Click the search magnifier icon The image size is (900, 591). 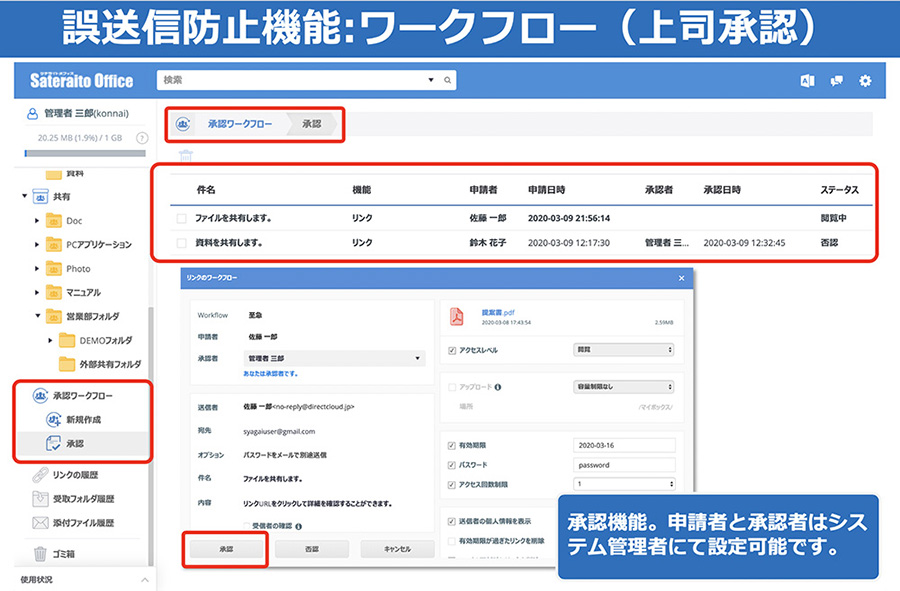447,80
